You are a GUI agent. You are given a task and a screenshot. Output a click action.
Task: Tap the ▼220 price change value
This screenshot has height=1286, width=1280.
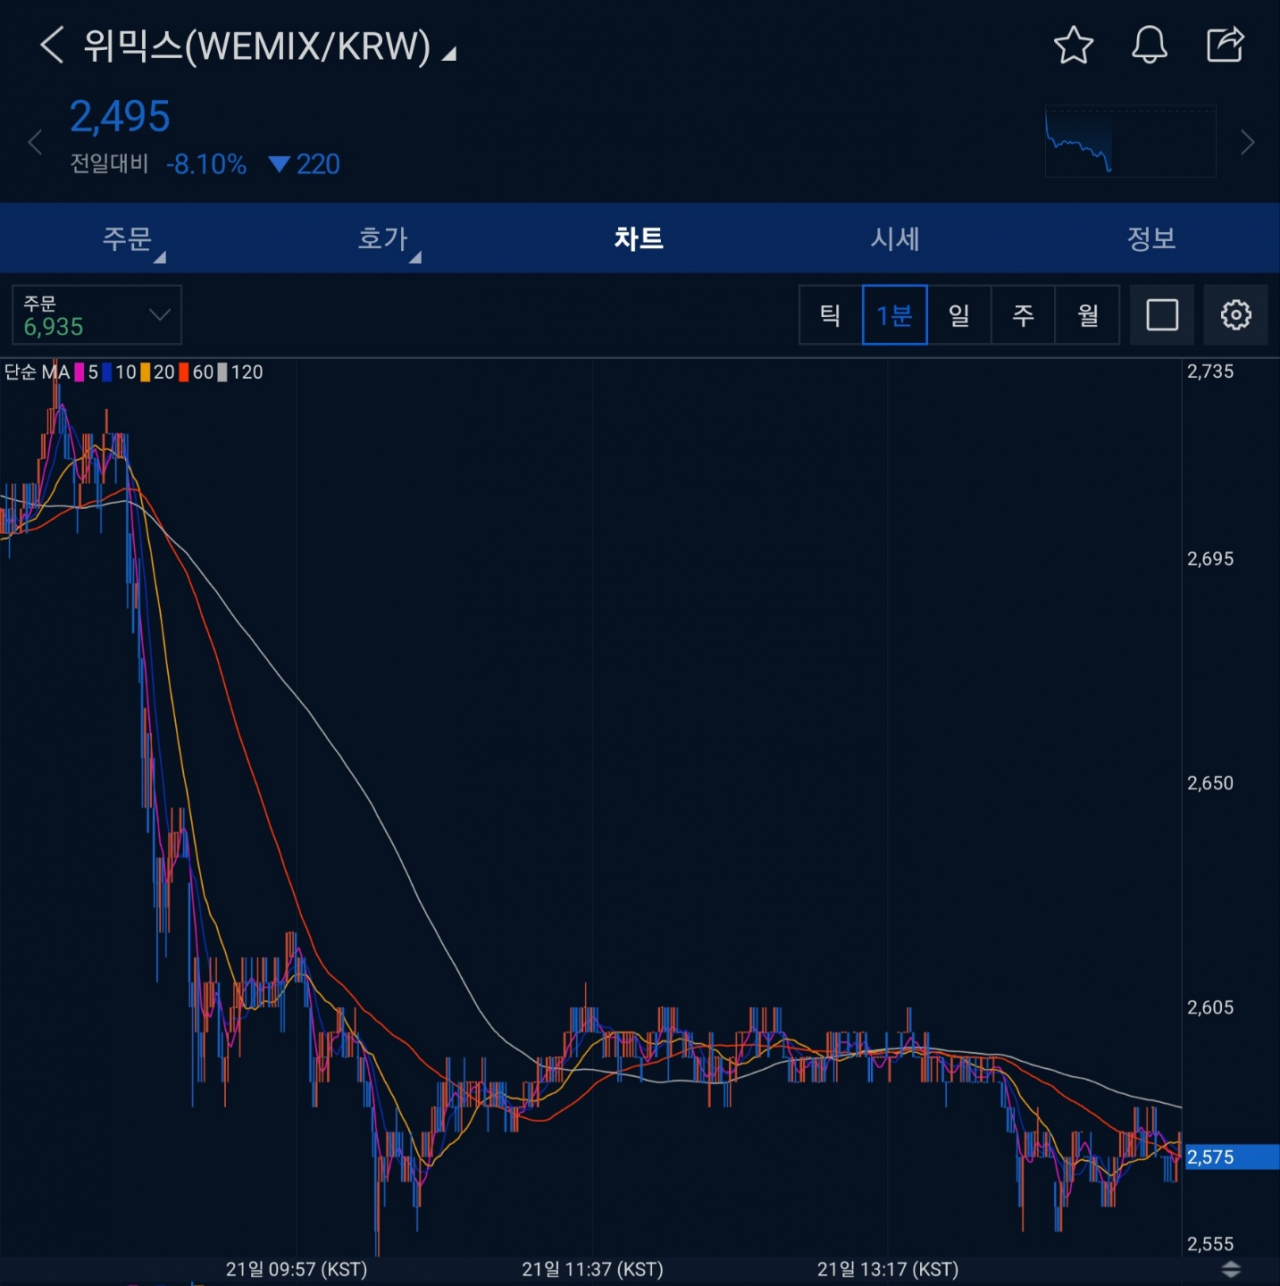coord(305,164)
